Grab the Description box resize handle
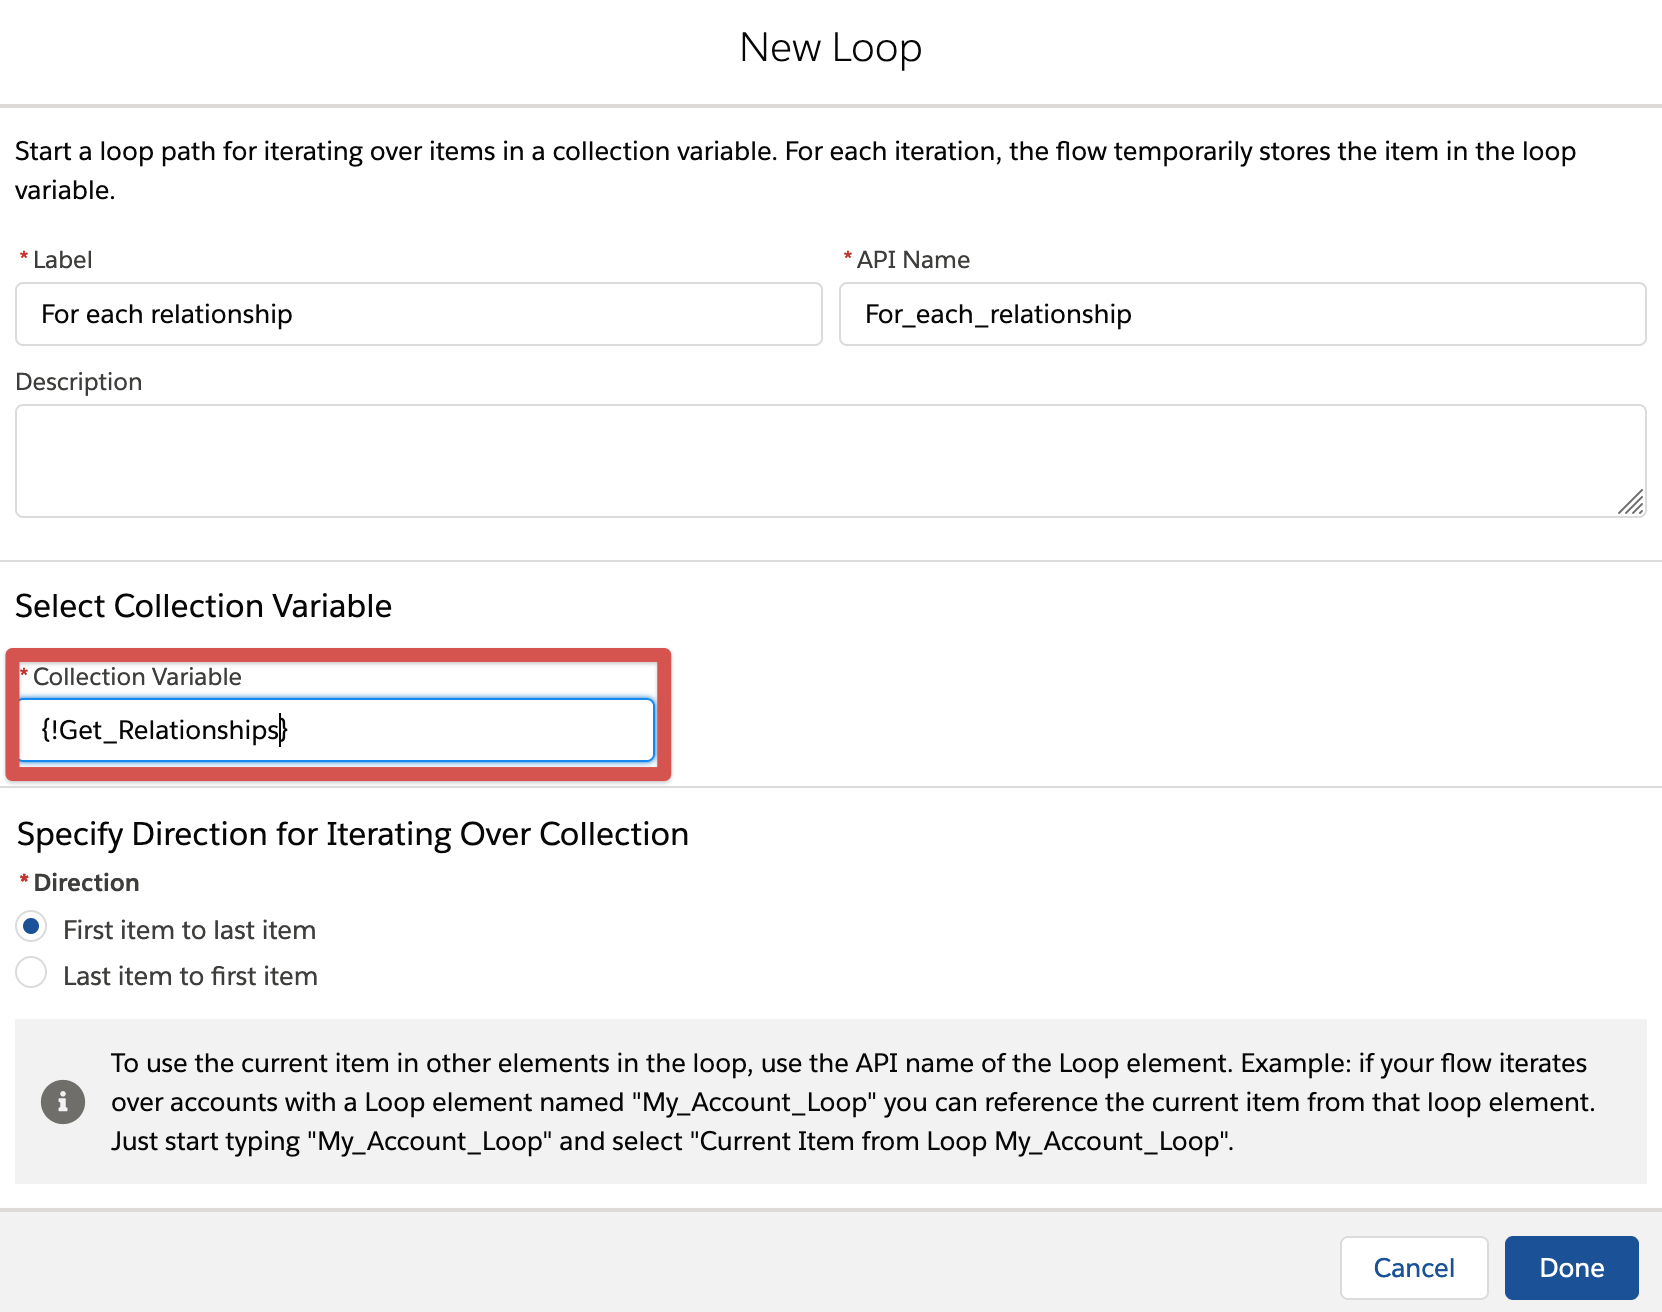The width and height of the screenshot is (1662, 1312). 1630,502
